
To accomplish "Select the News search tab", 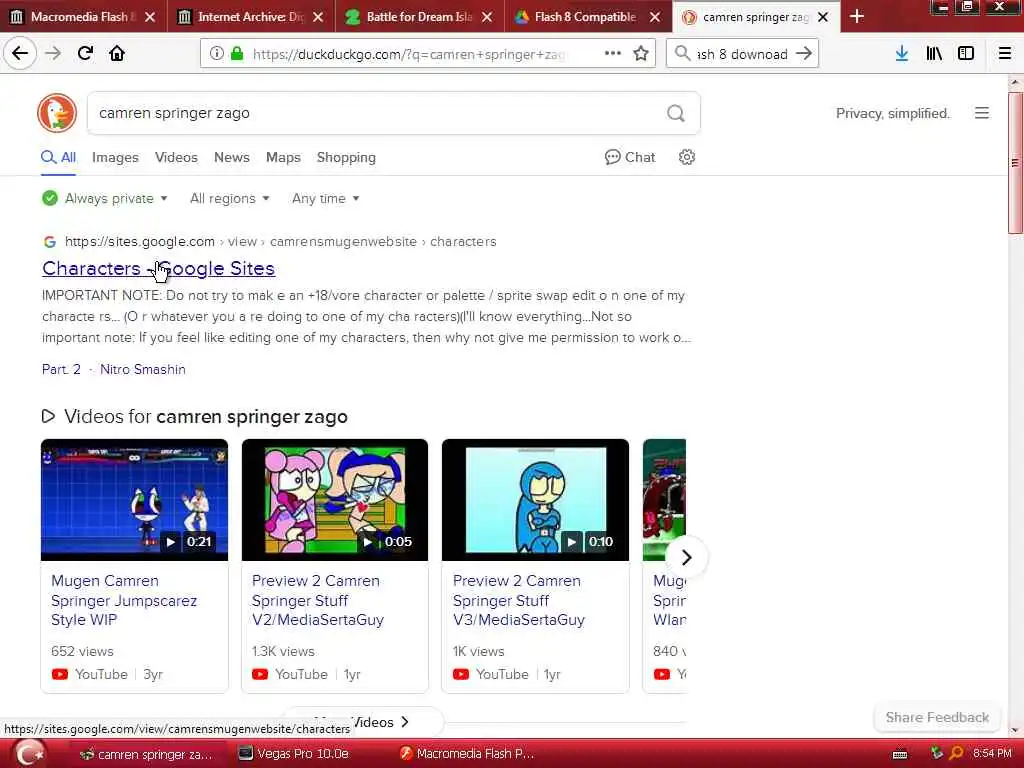I will (232, 157).
